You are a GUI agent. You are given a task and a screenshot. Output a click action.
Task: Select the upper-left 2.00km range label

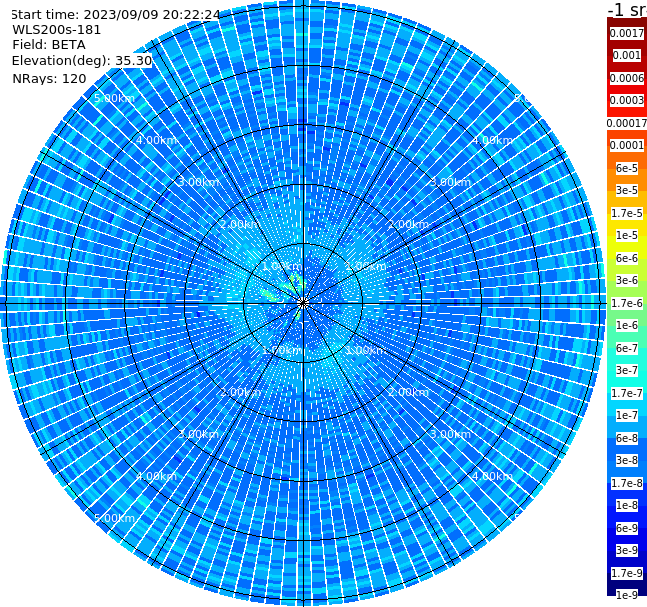[240, 224]
